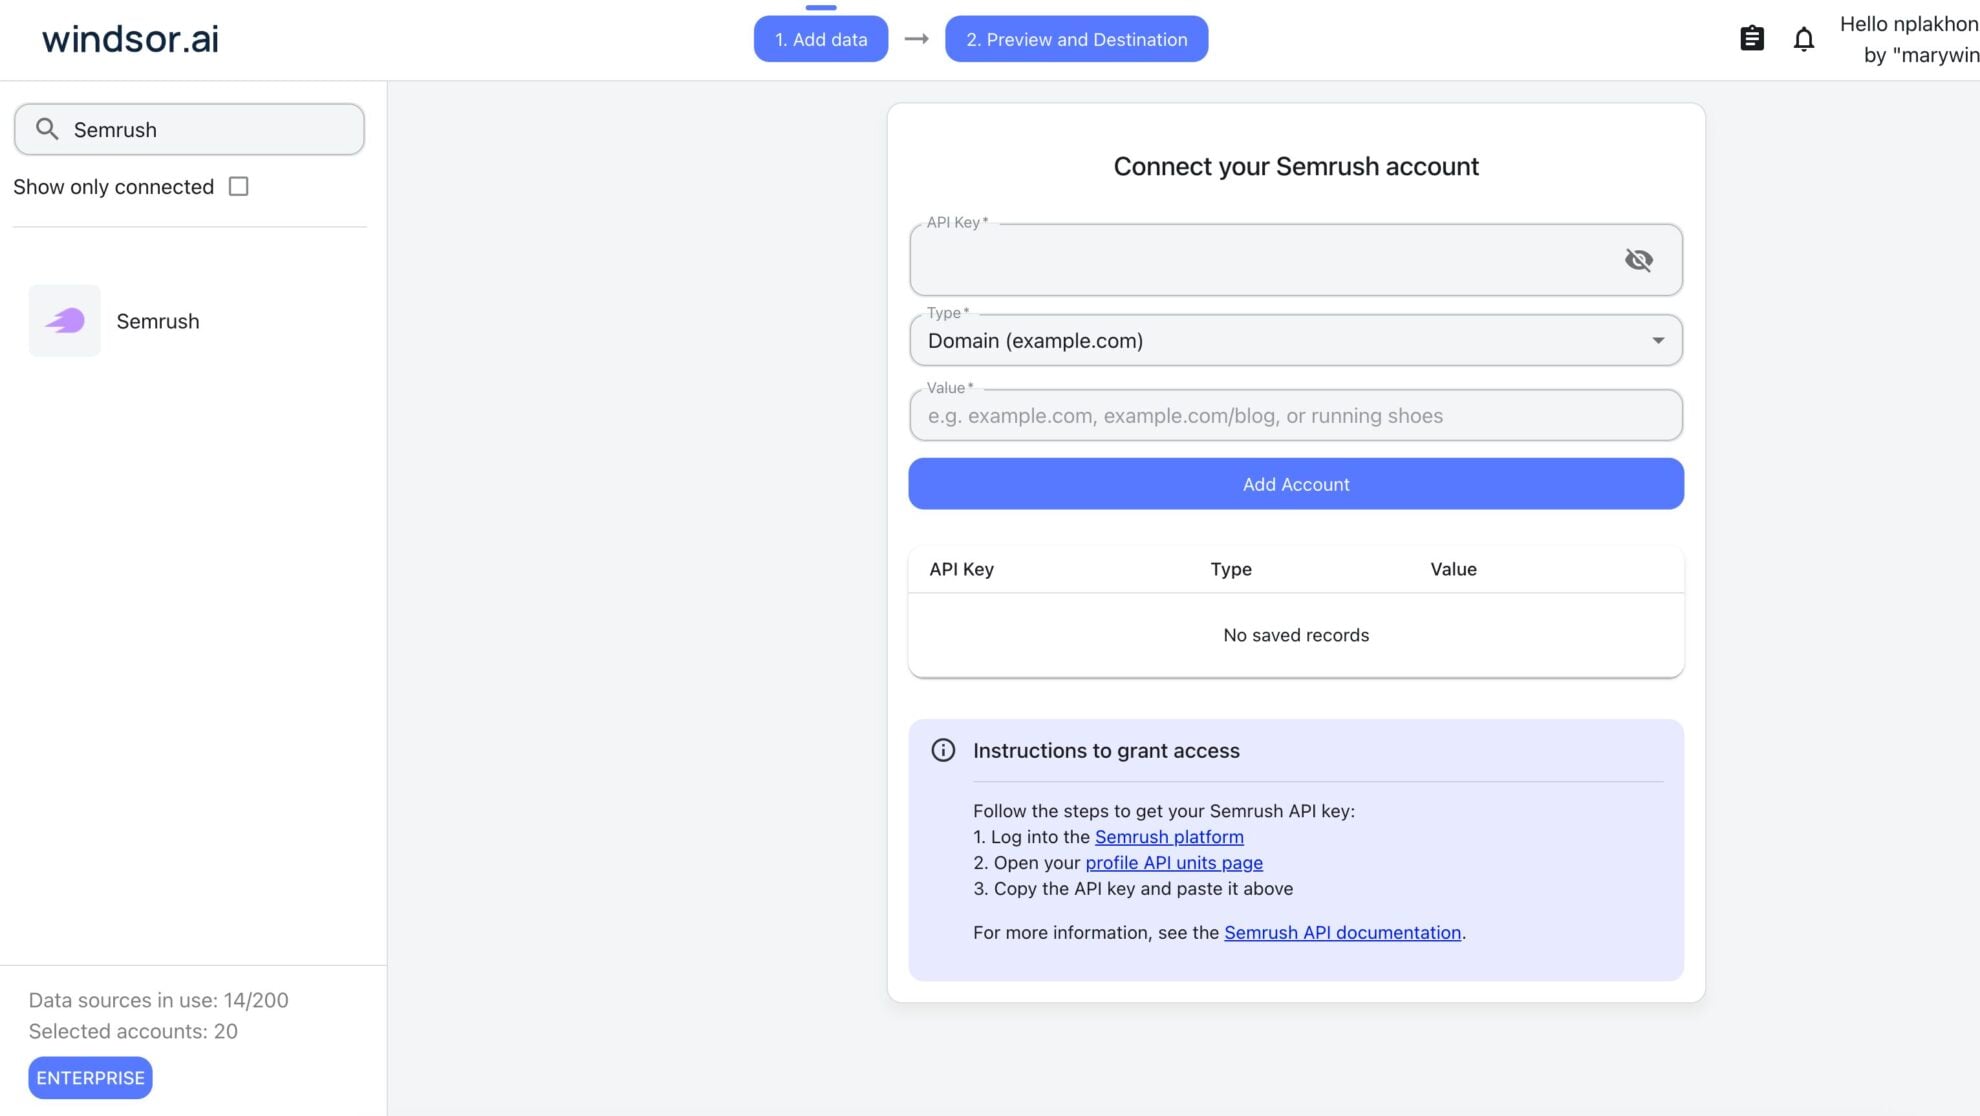Focus the API Key input field
This screenshot has height=1116, width=1980.
click(1296, 260)
